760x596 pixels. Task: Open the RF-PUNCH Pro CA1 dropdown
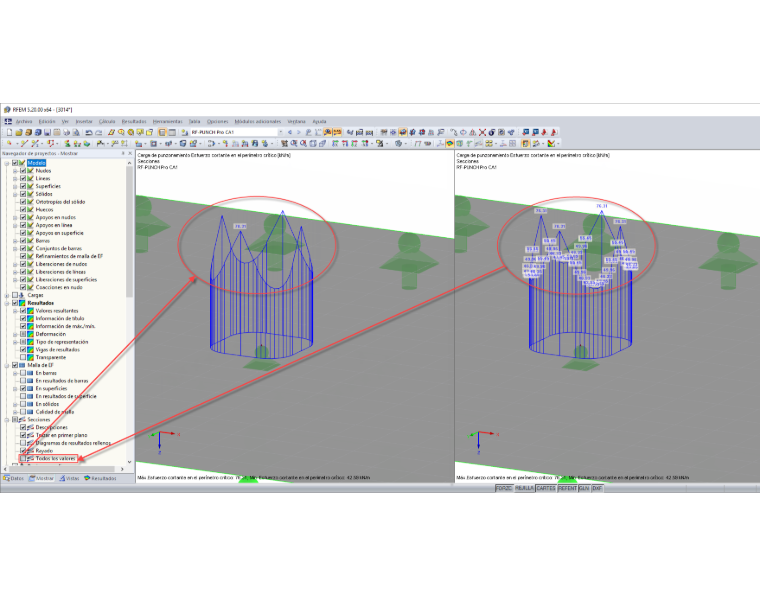pos(281,132)
